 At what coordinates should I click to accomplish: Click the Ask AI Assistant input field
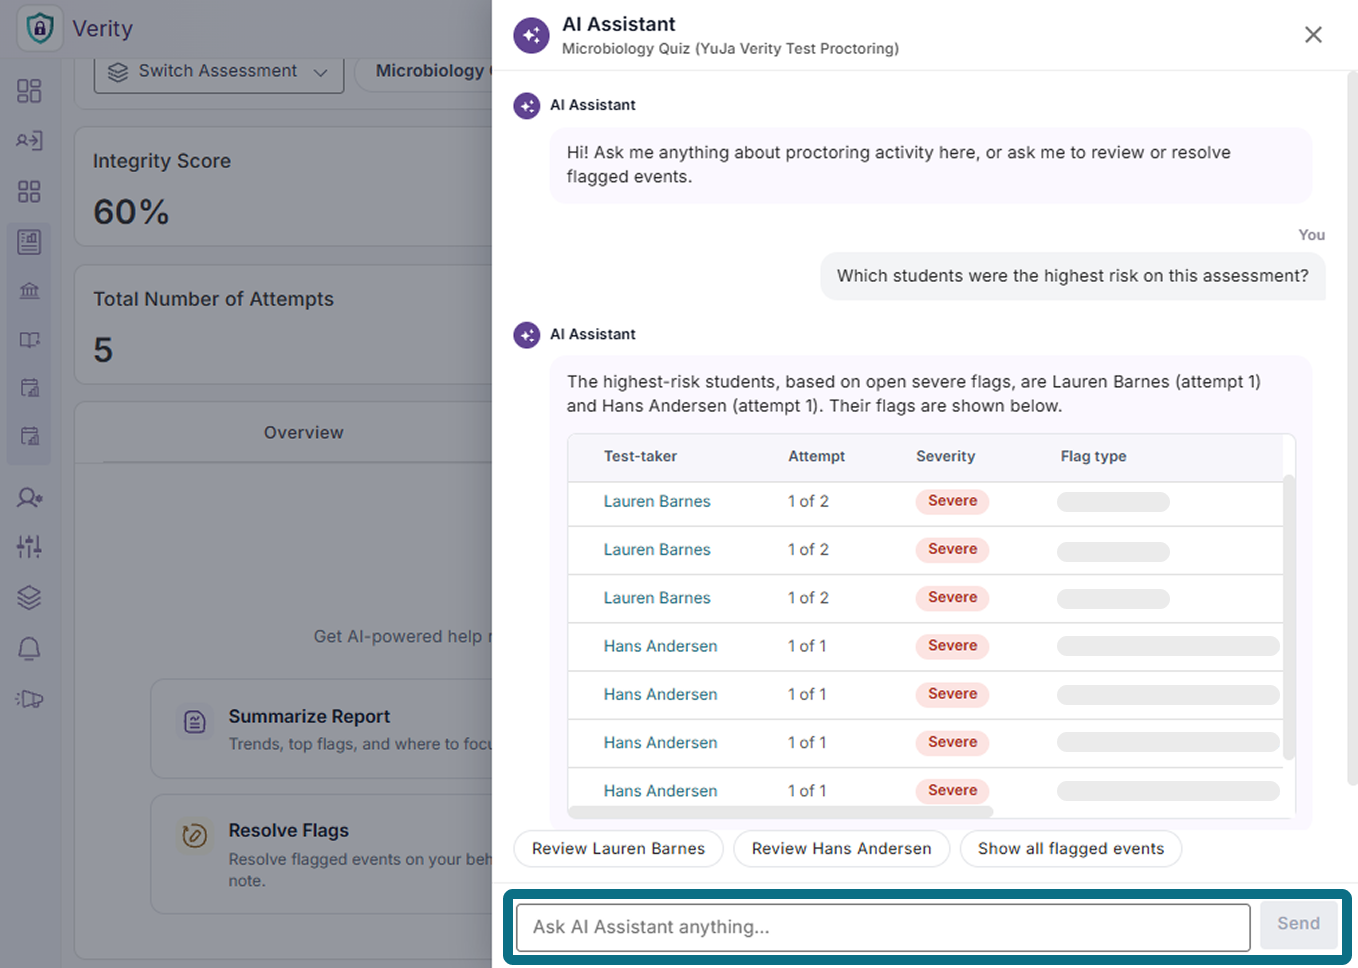pos(883,927)
